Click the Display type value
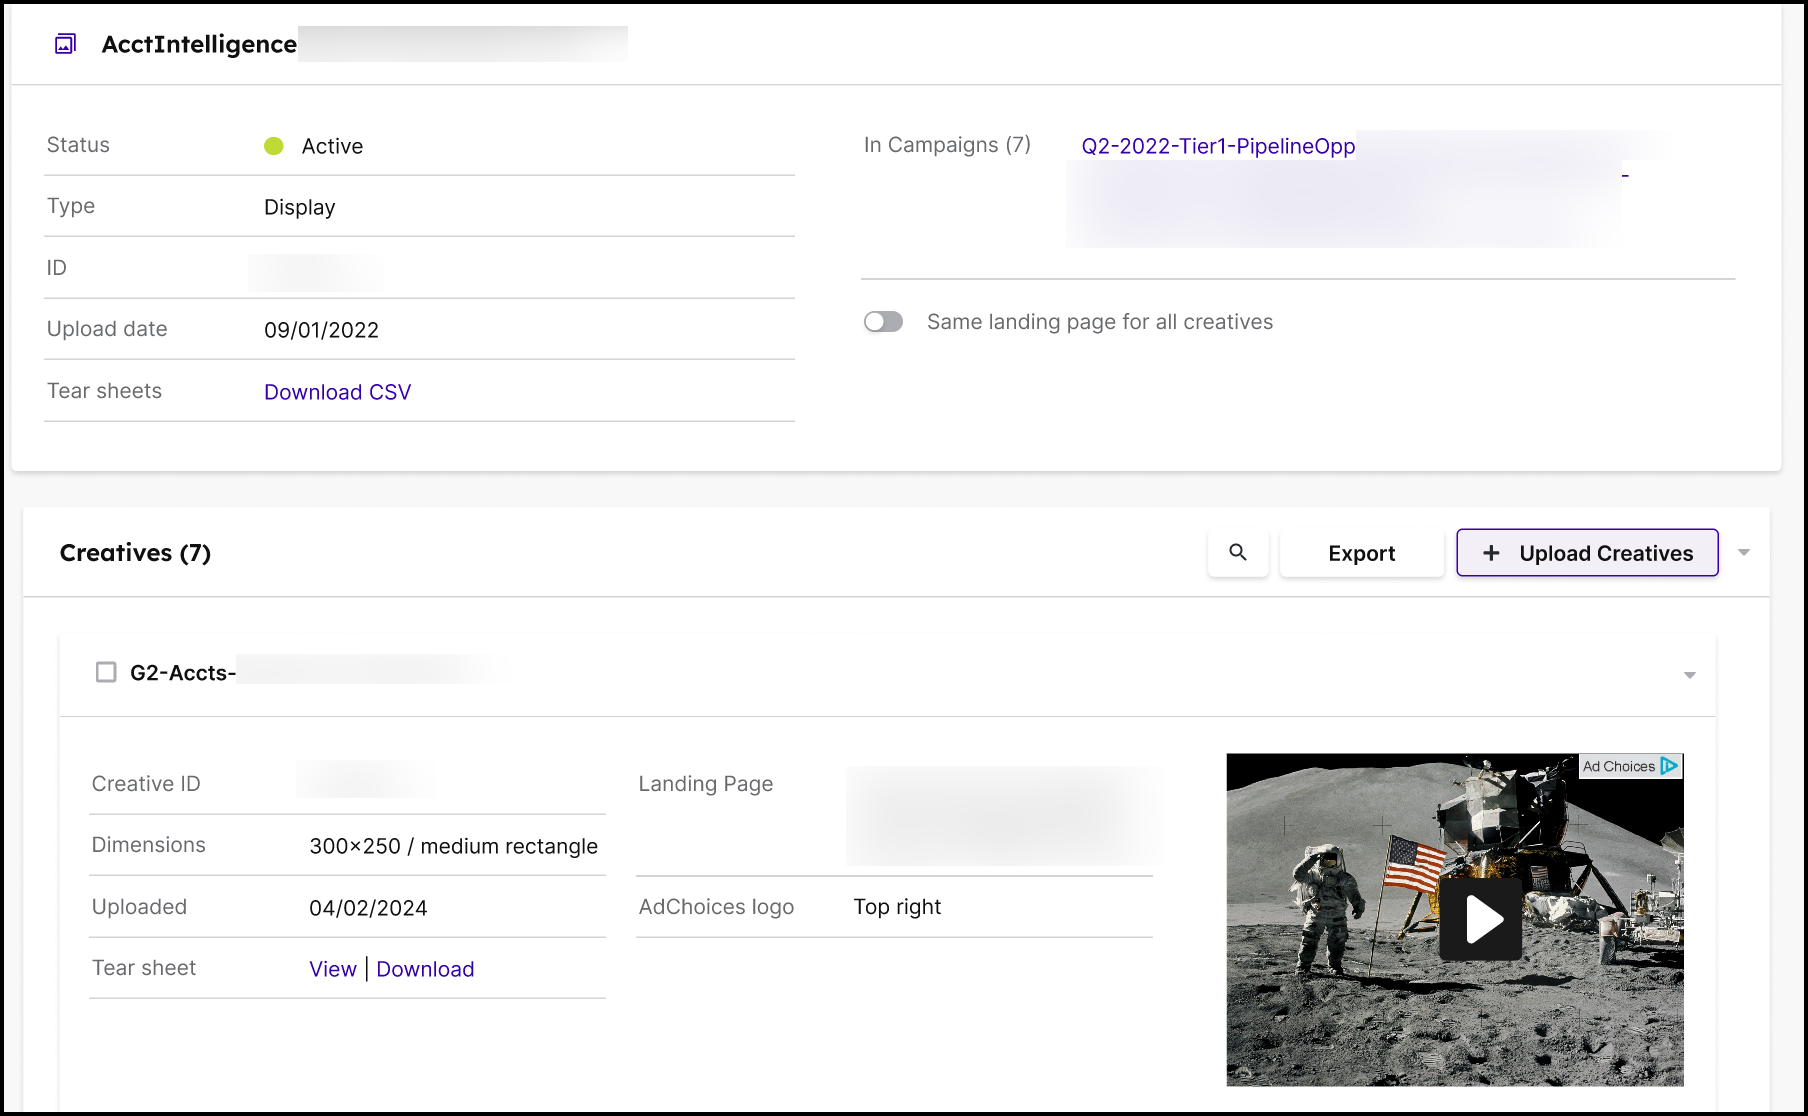This screenshot has height=1116, width=1808. pyautogui.click(x=300, y=207)
